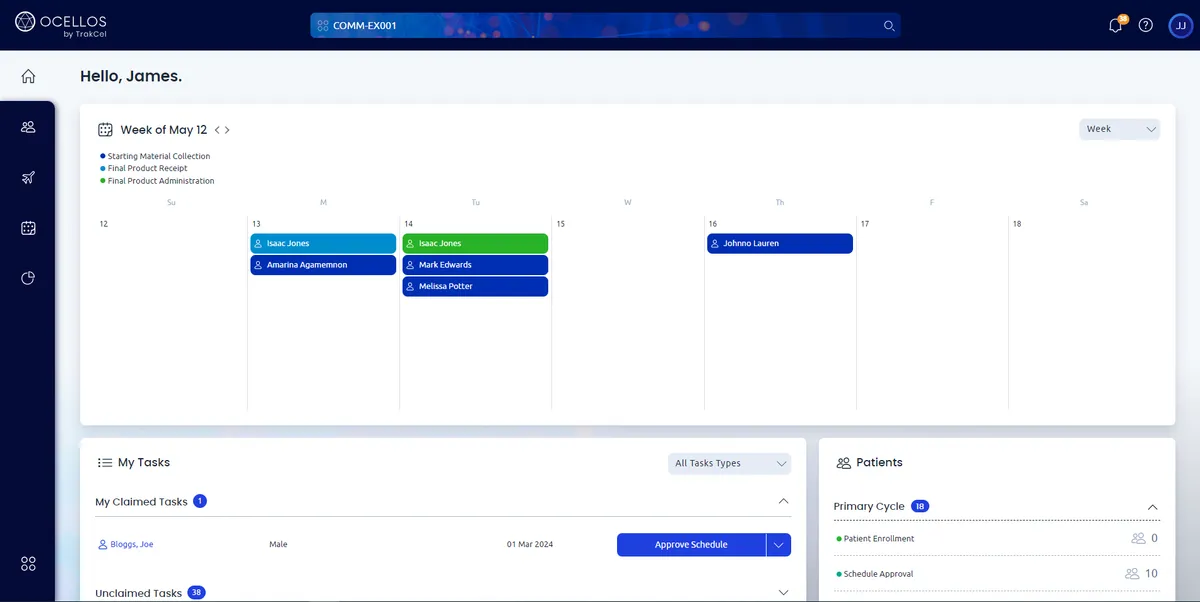
Task: Open the Week view dropdown
Action: point(1119,129)
